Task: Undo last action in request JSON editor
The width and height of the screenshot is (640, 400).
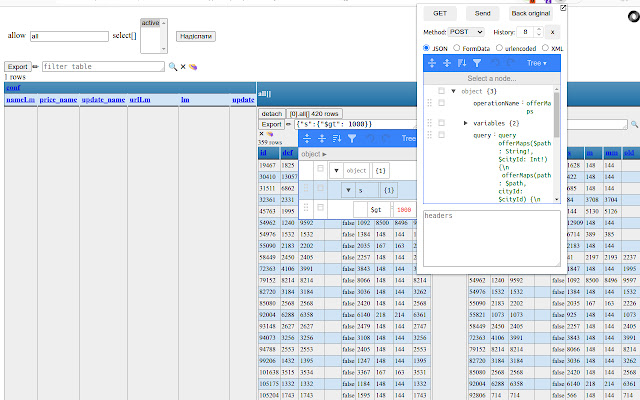Action: [x=496, y=63]
